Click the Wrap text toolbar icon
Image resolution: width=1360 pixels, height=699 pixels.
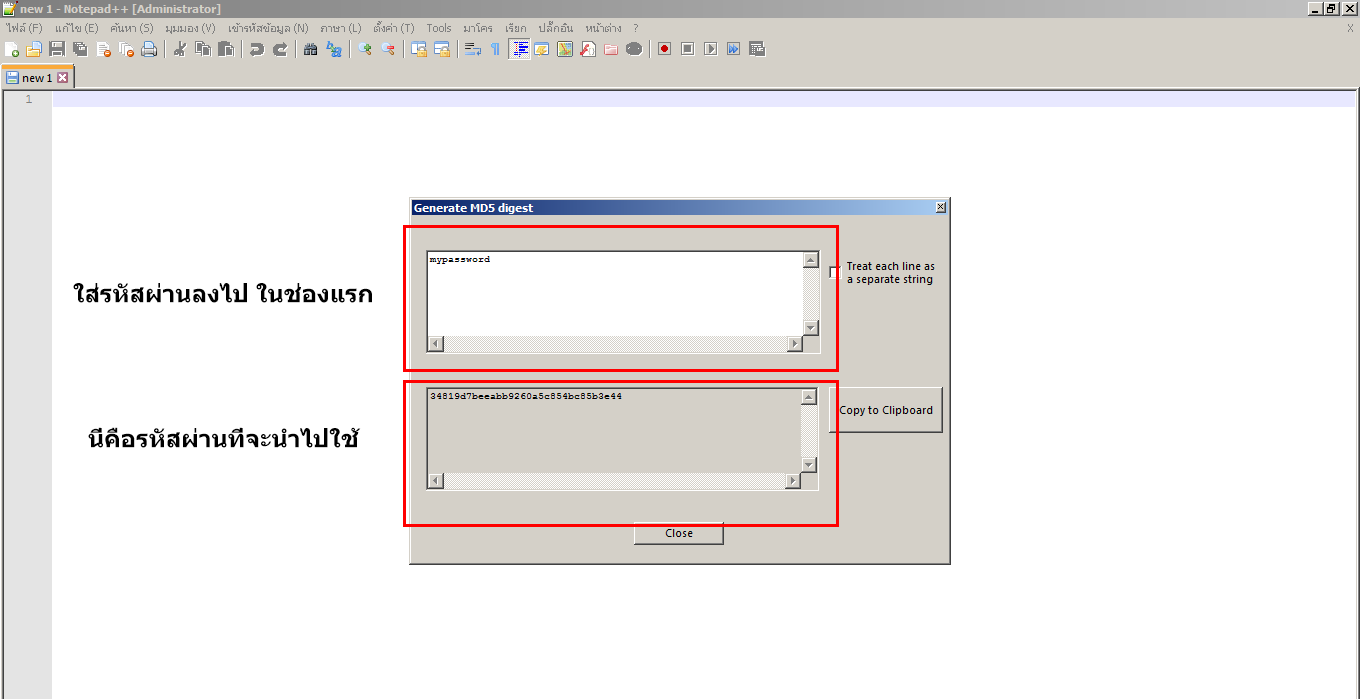(x=472, y=49)
